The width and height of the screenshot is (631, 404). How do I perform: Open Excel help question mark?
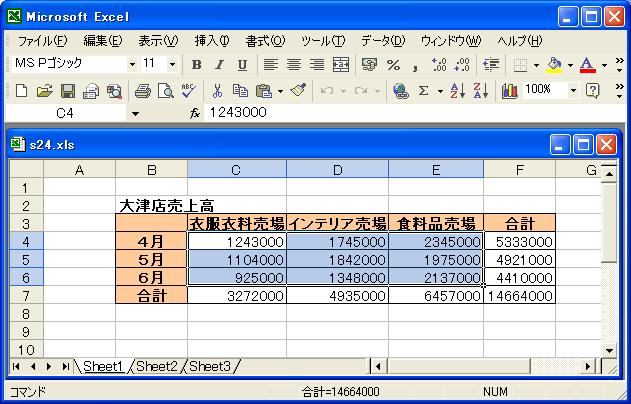pos(592,91)
